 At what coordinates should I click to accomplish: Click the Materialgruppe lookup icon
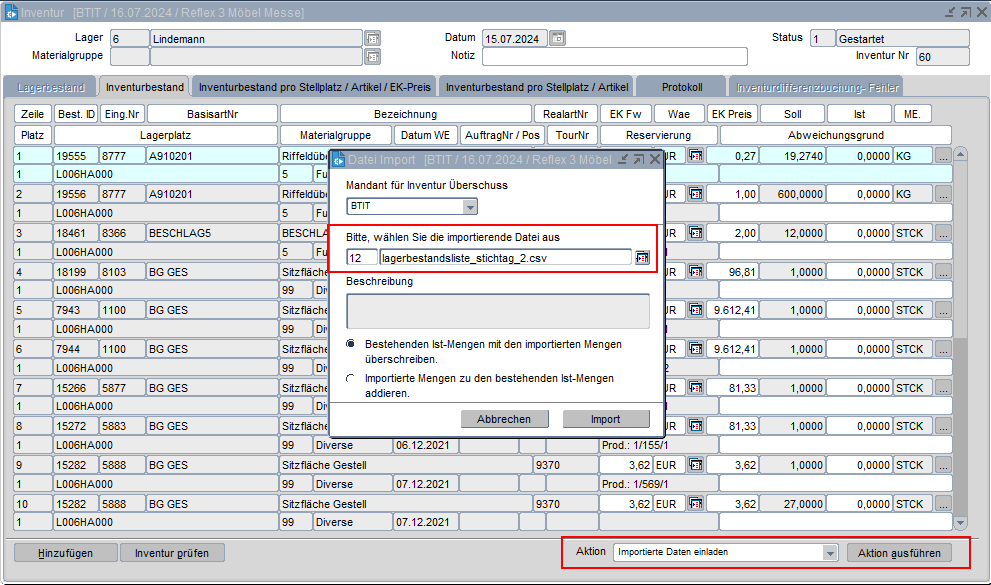tap(372, 56)
